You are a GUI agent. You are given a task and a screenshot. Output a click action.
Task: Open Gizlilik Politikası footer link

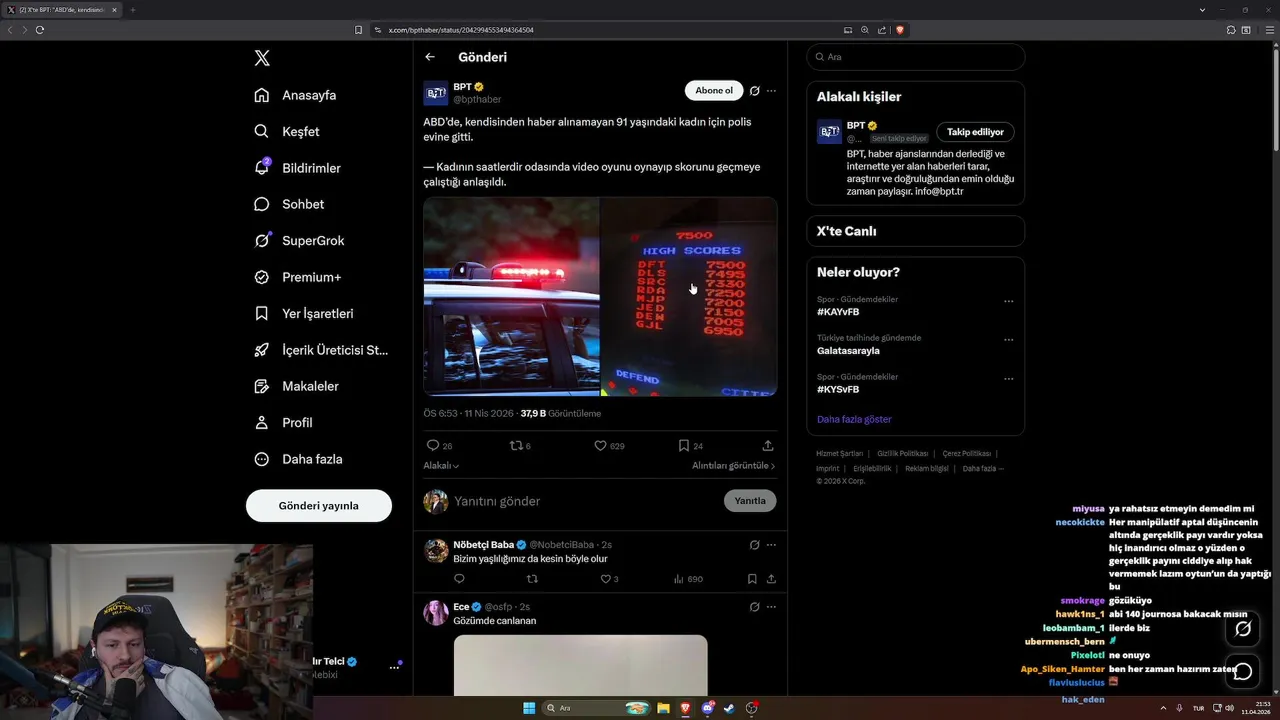tap(902, 454)
